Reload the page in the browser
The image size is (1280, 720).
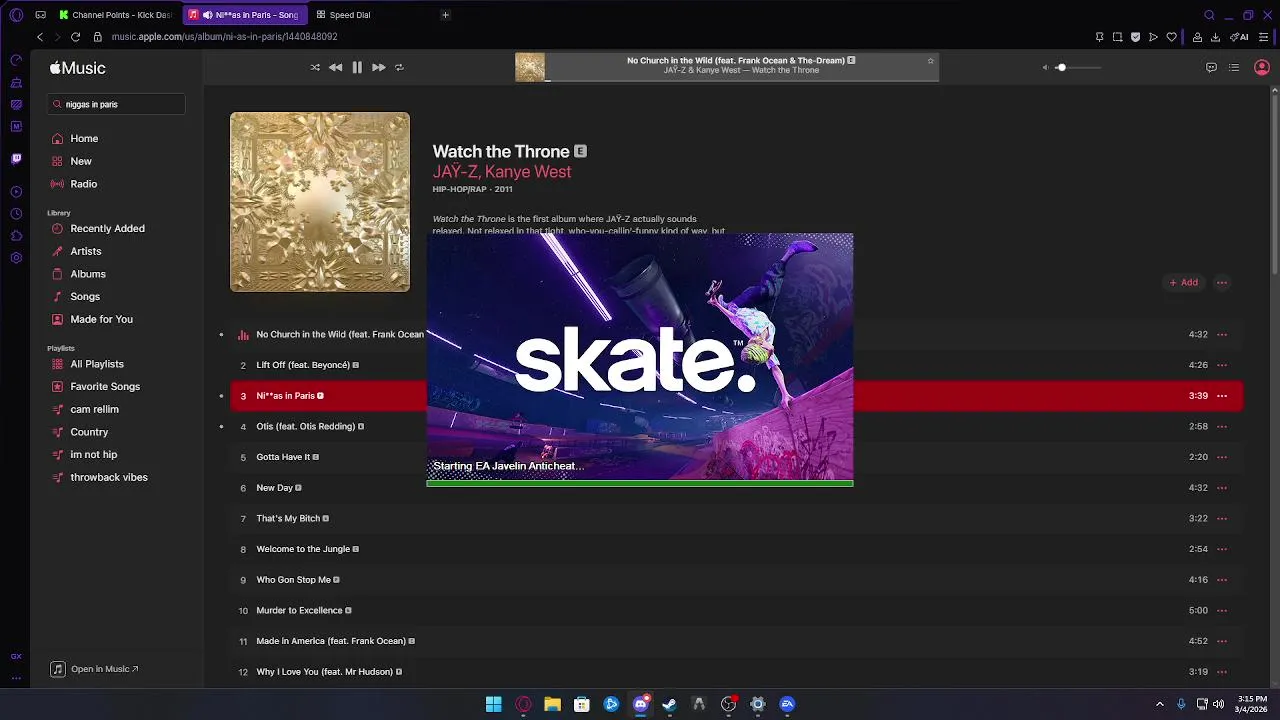click(75, 37)
